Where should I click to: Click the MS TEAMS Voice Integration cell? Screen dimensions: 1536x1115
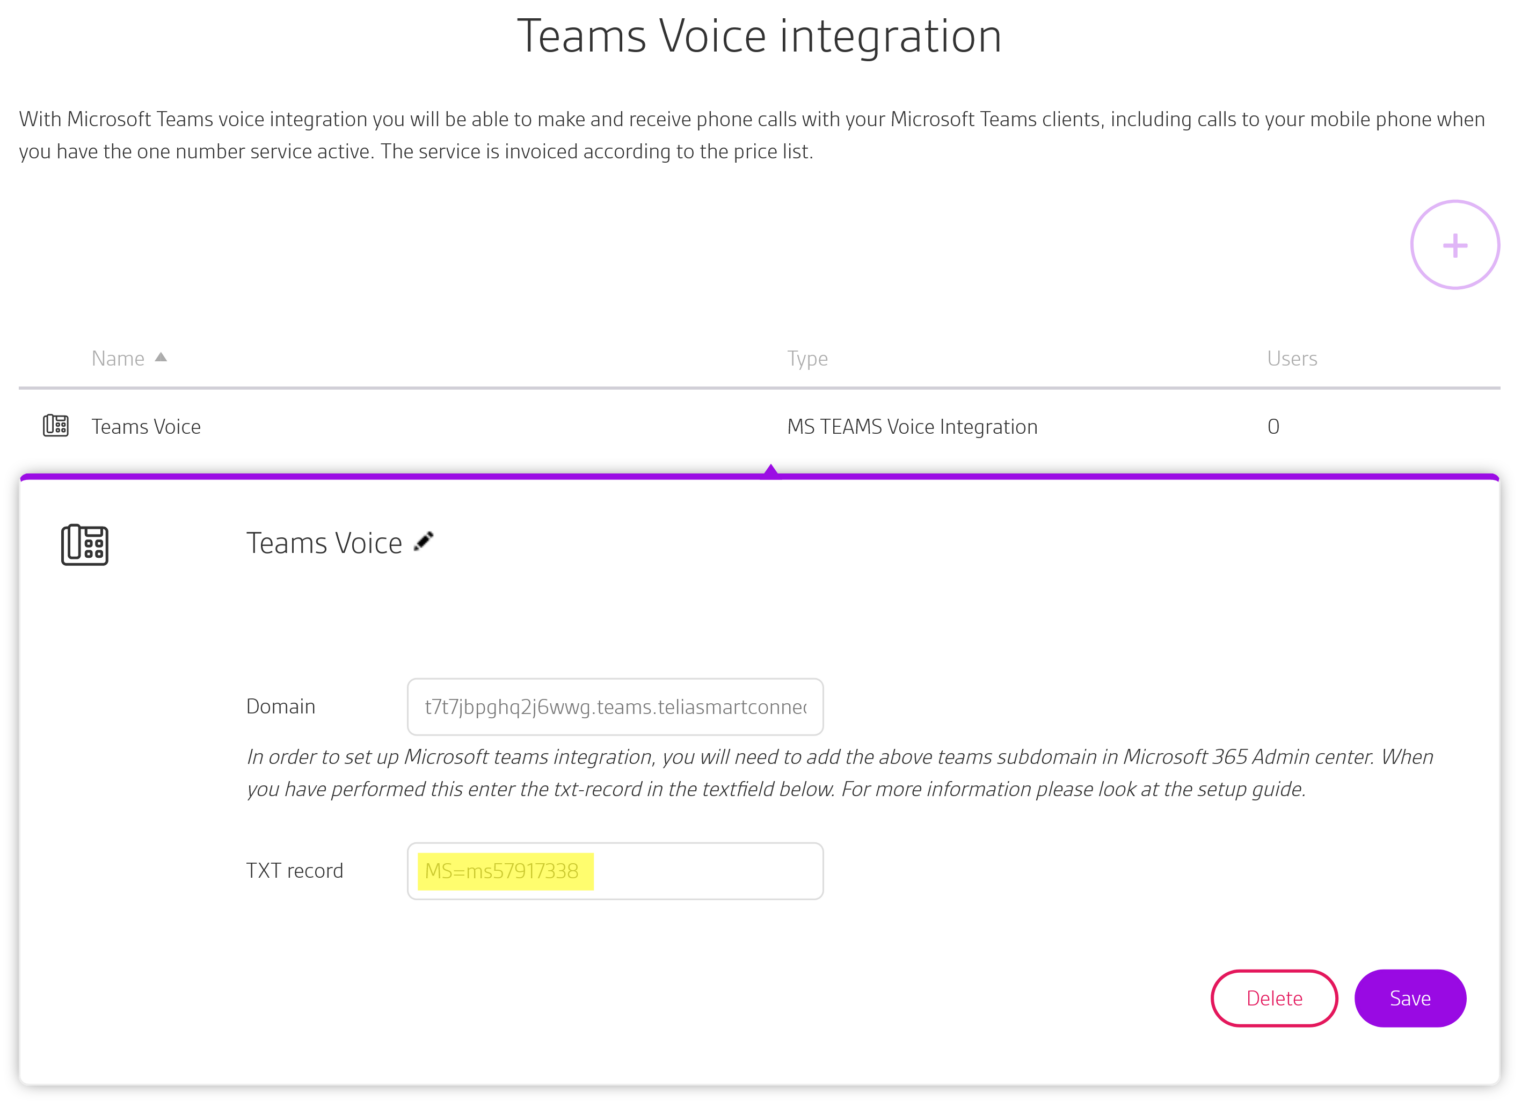[x=911, y=427]
